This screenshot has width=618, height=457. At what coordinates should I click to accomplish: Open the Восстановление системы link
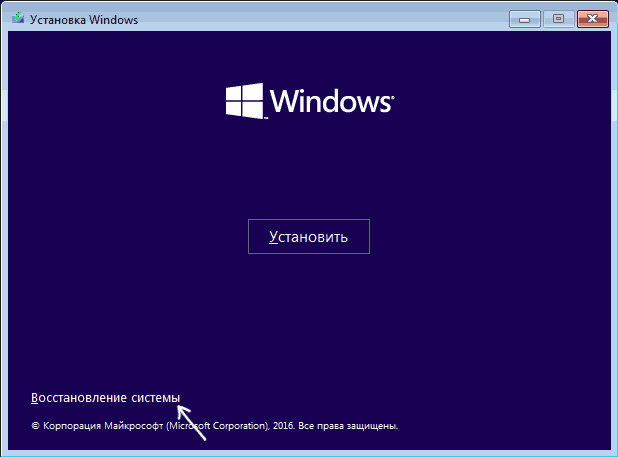point(105,398)
